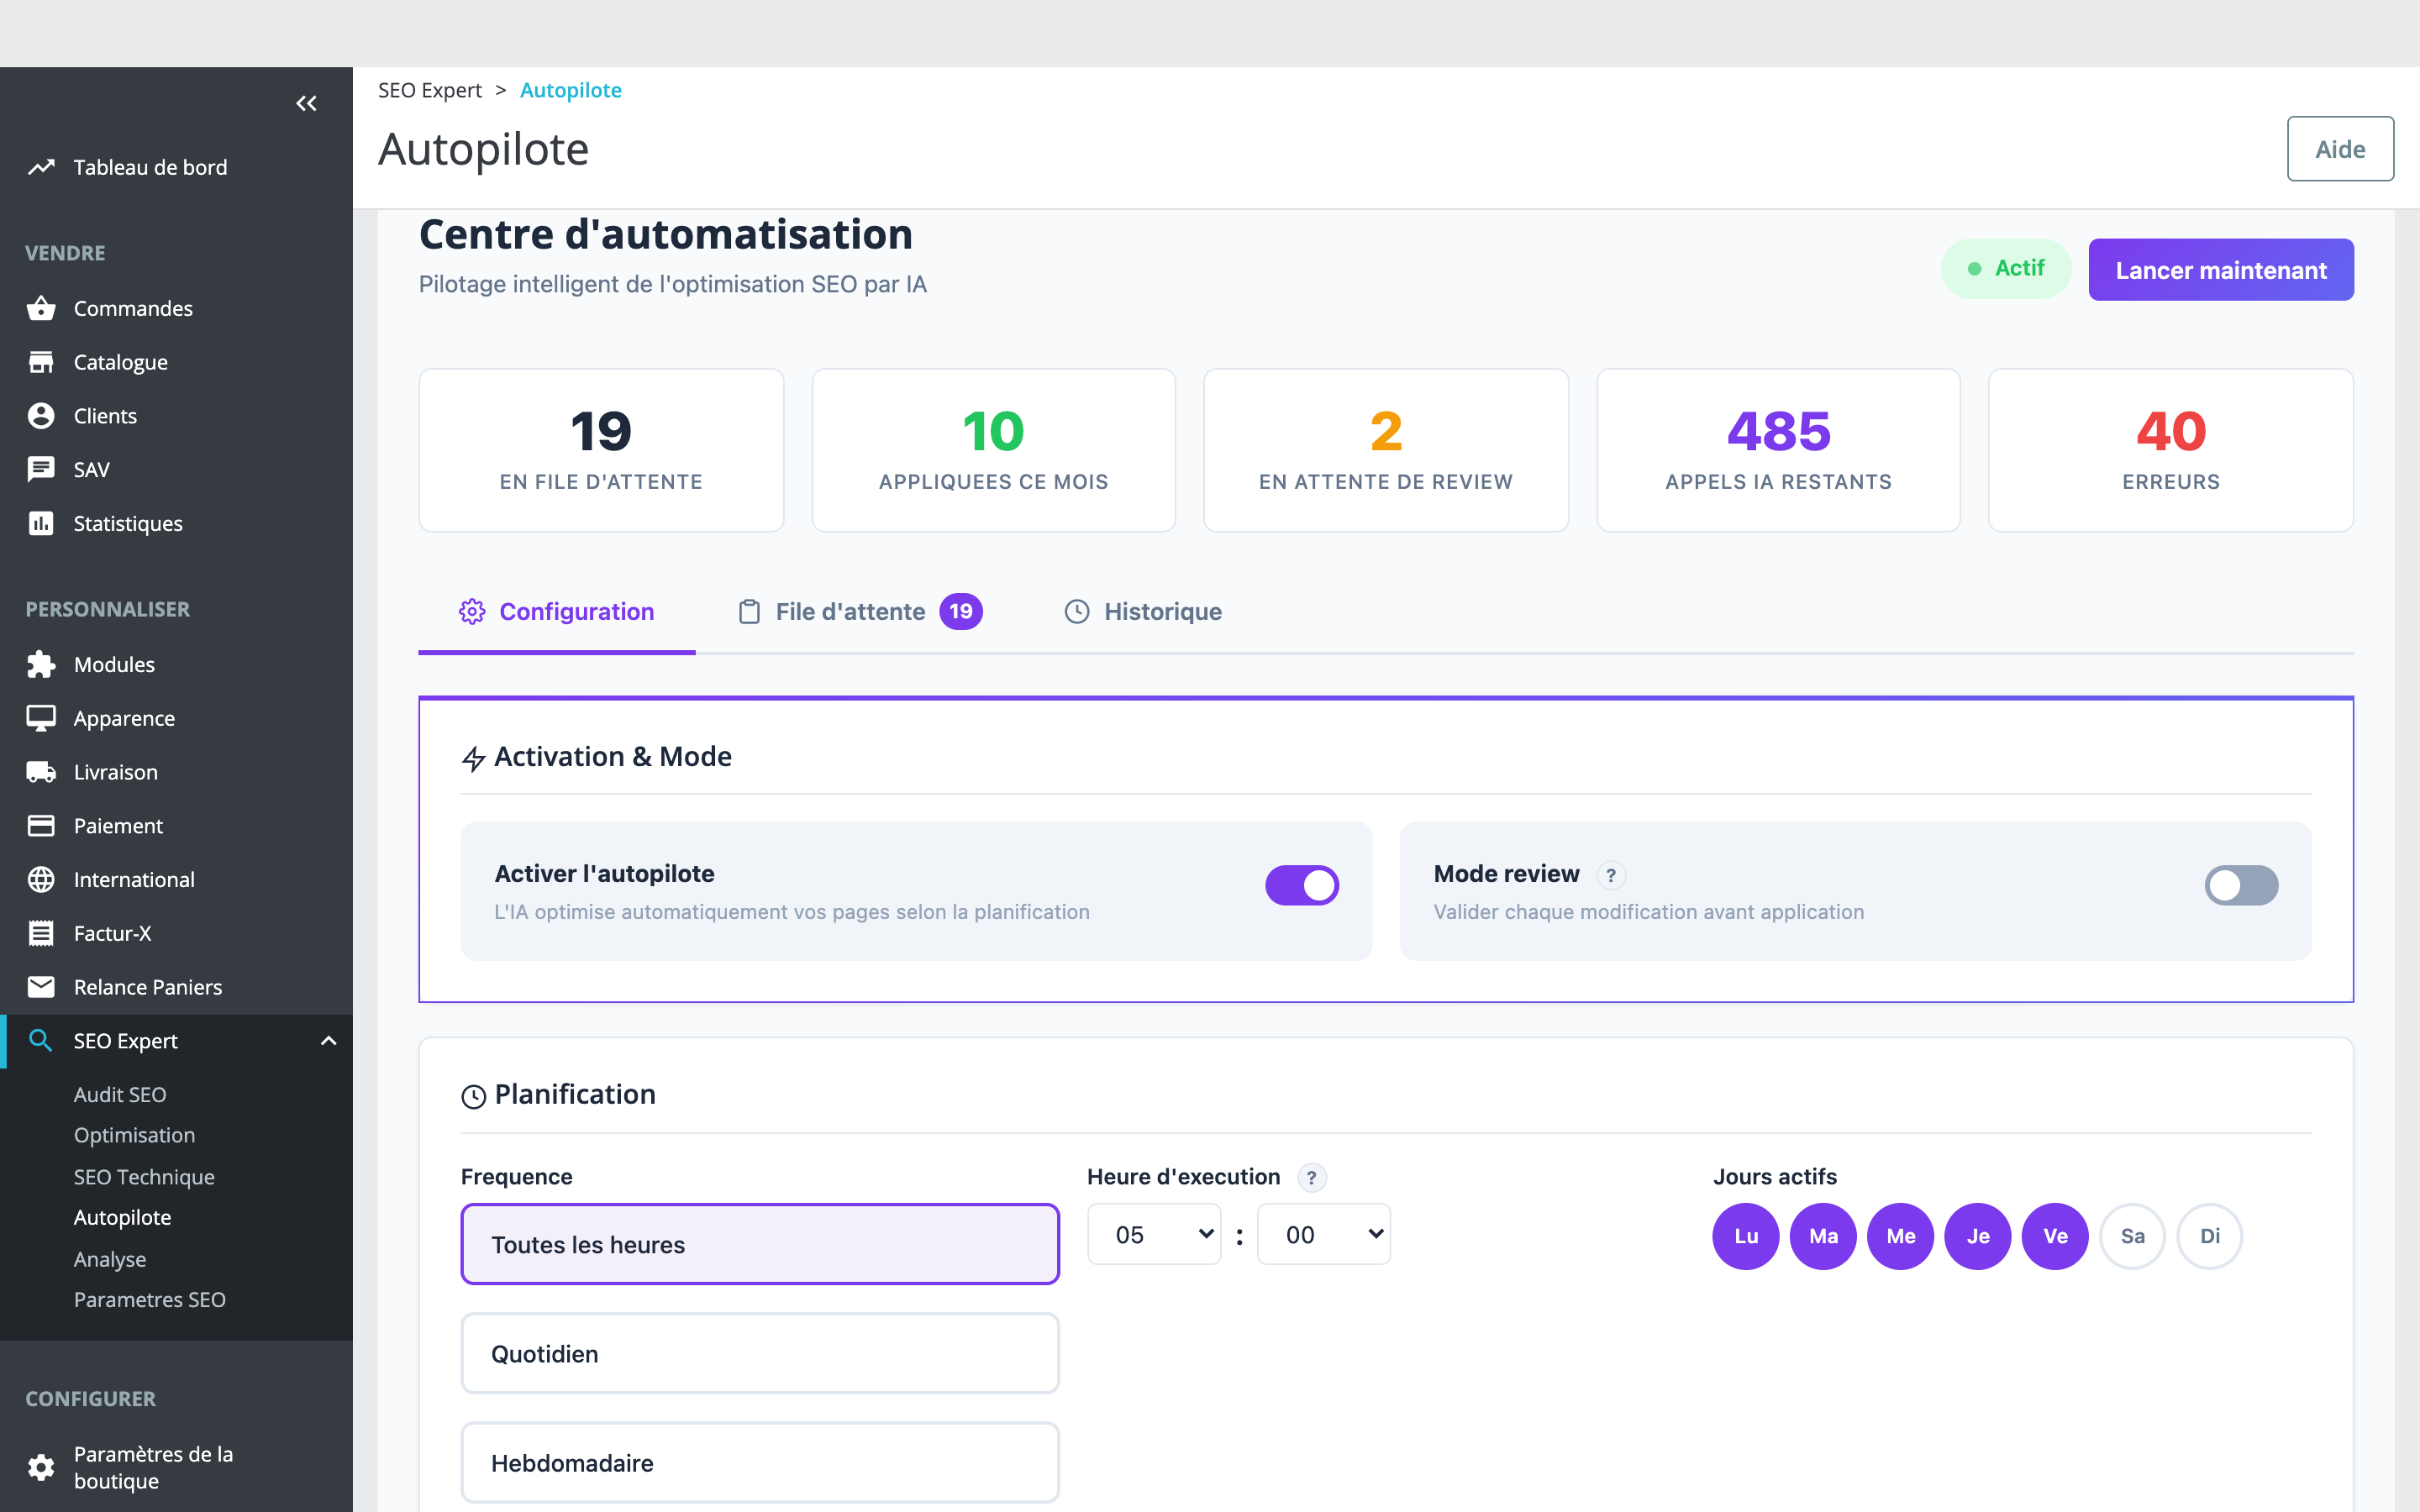Toggle the Me active day
2420x1512 pixels.
[1901, 1236]
